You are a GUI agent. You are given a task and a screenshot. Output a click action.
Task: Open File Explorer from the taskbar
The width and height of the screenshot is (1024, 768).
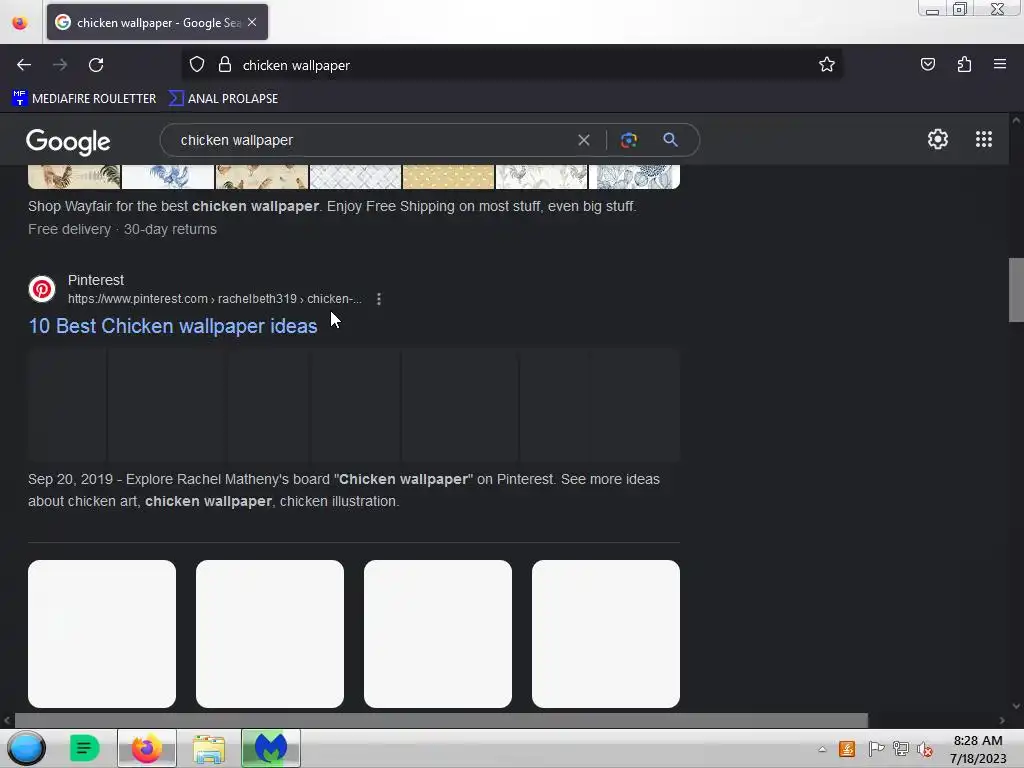point(209,748)
